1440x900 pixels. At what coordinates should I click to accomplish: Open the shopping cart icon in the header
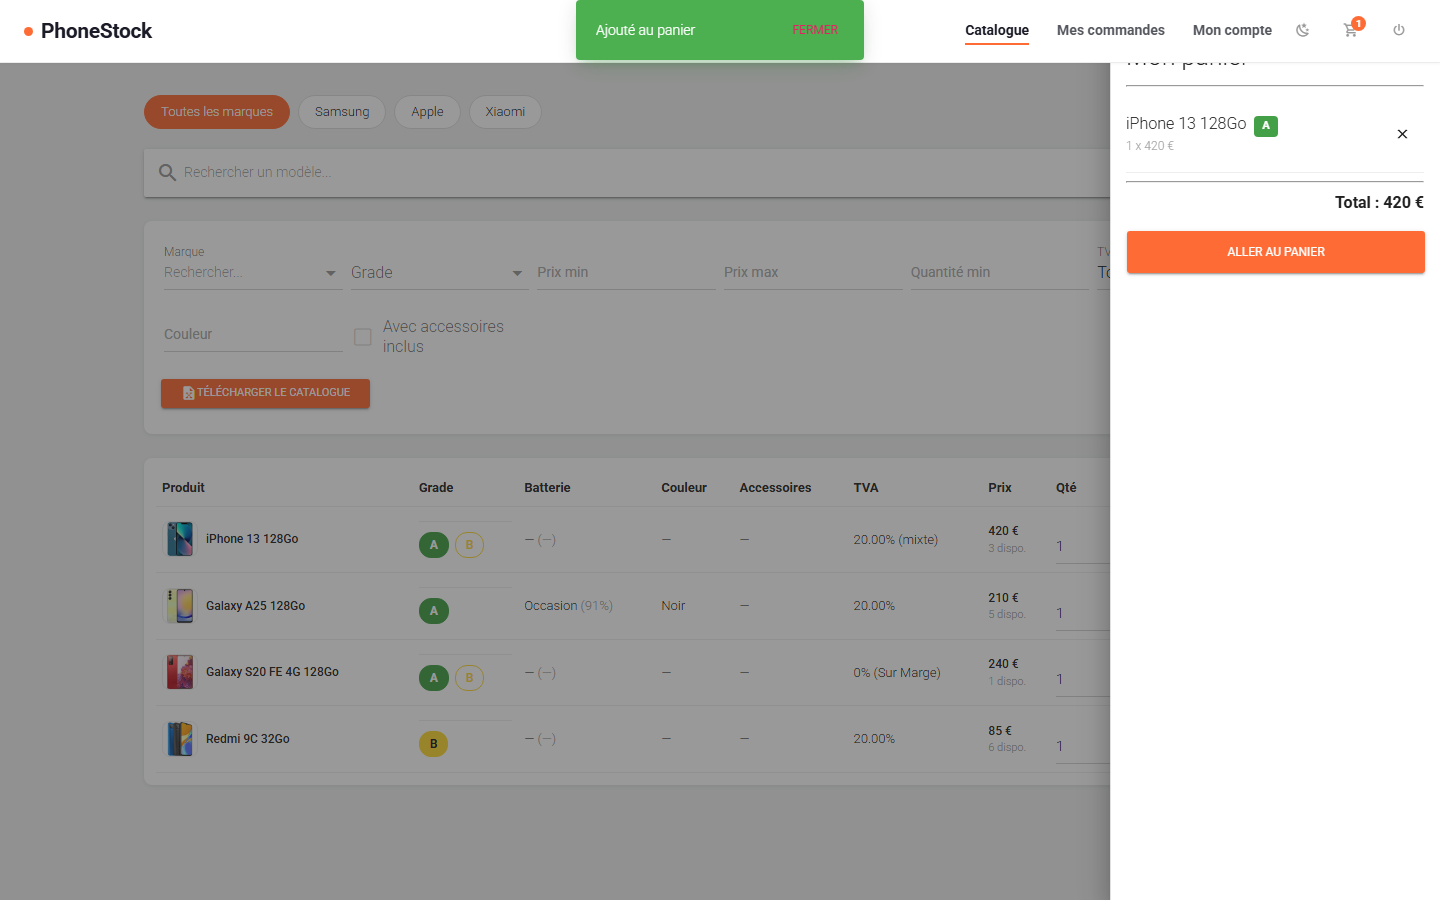tap(1350, 30)
